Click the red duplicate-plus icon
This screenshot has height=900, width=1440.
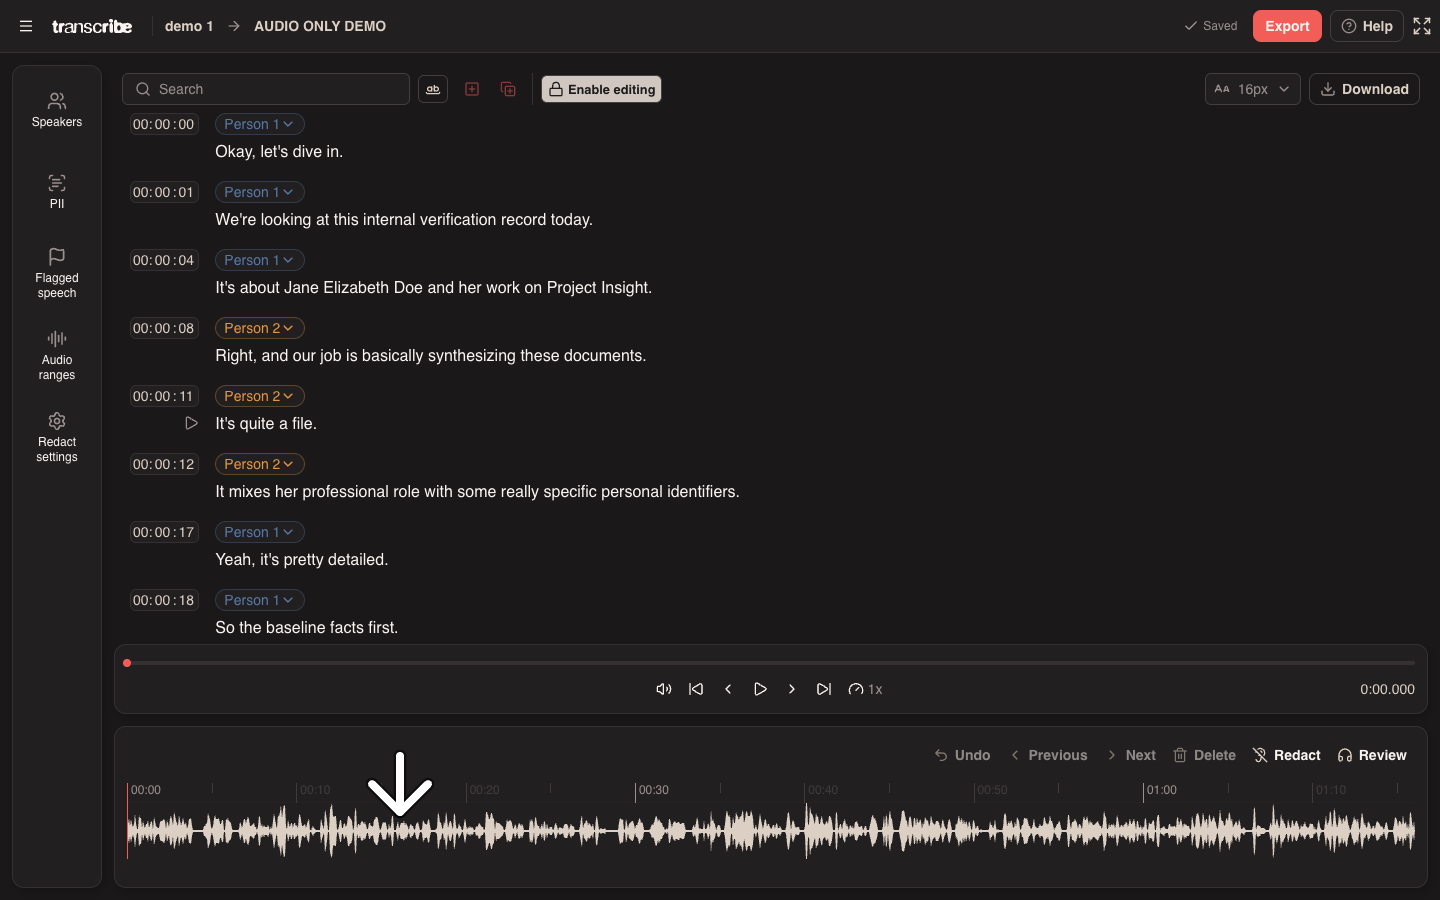(x=508, y=89)
